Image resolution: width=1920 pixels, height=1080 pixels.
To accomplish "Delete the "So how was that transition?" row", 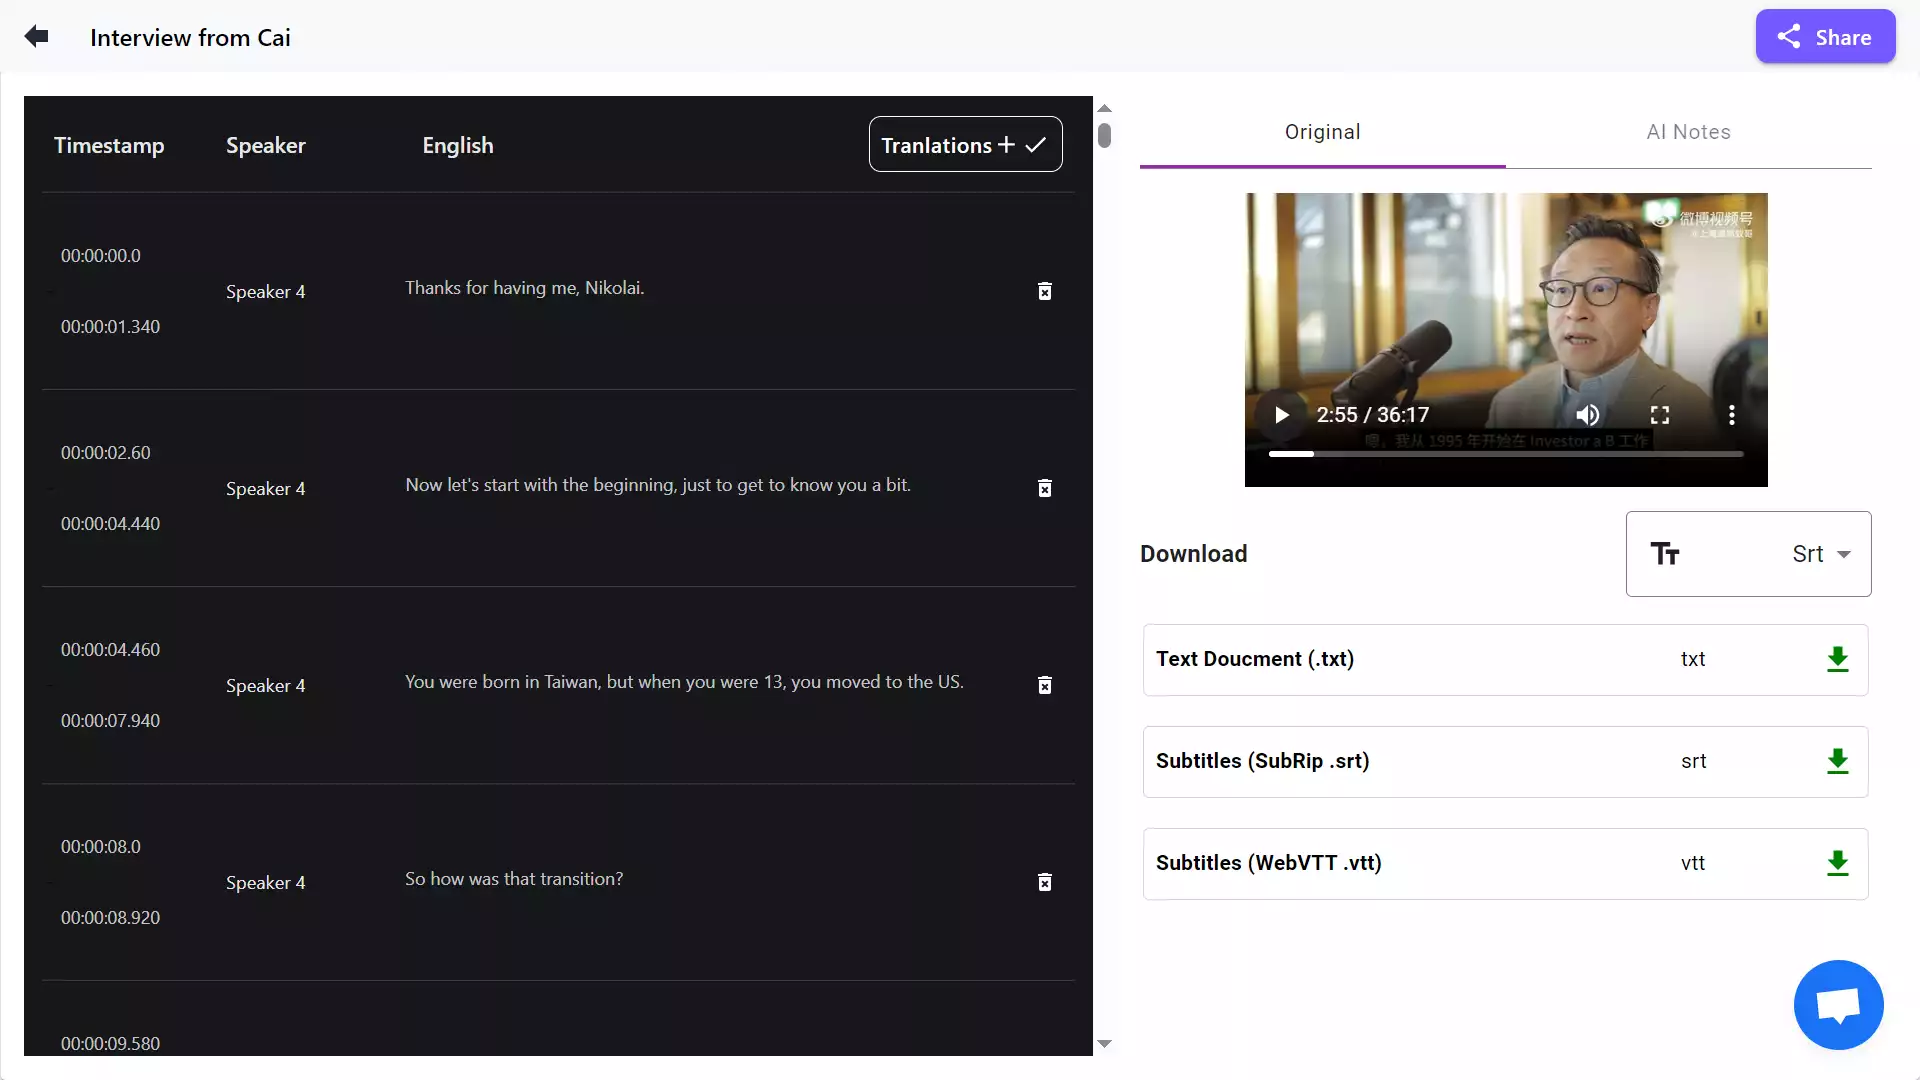I will (x=1045, y=882).
